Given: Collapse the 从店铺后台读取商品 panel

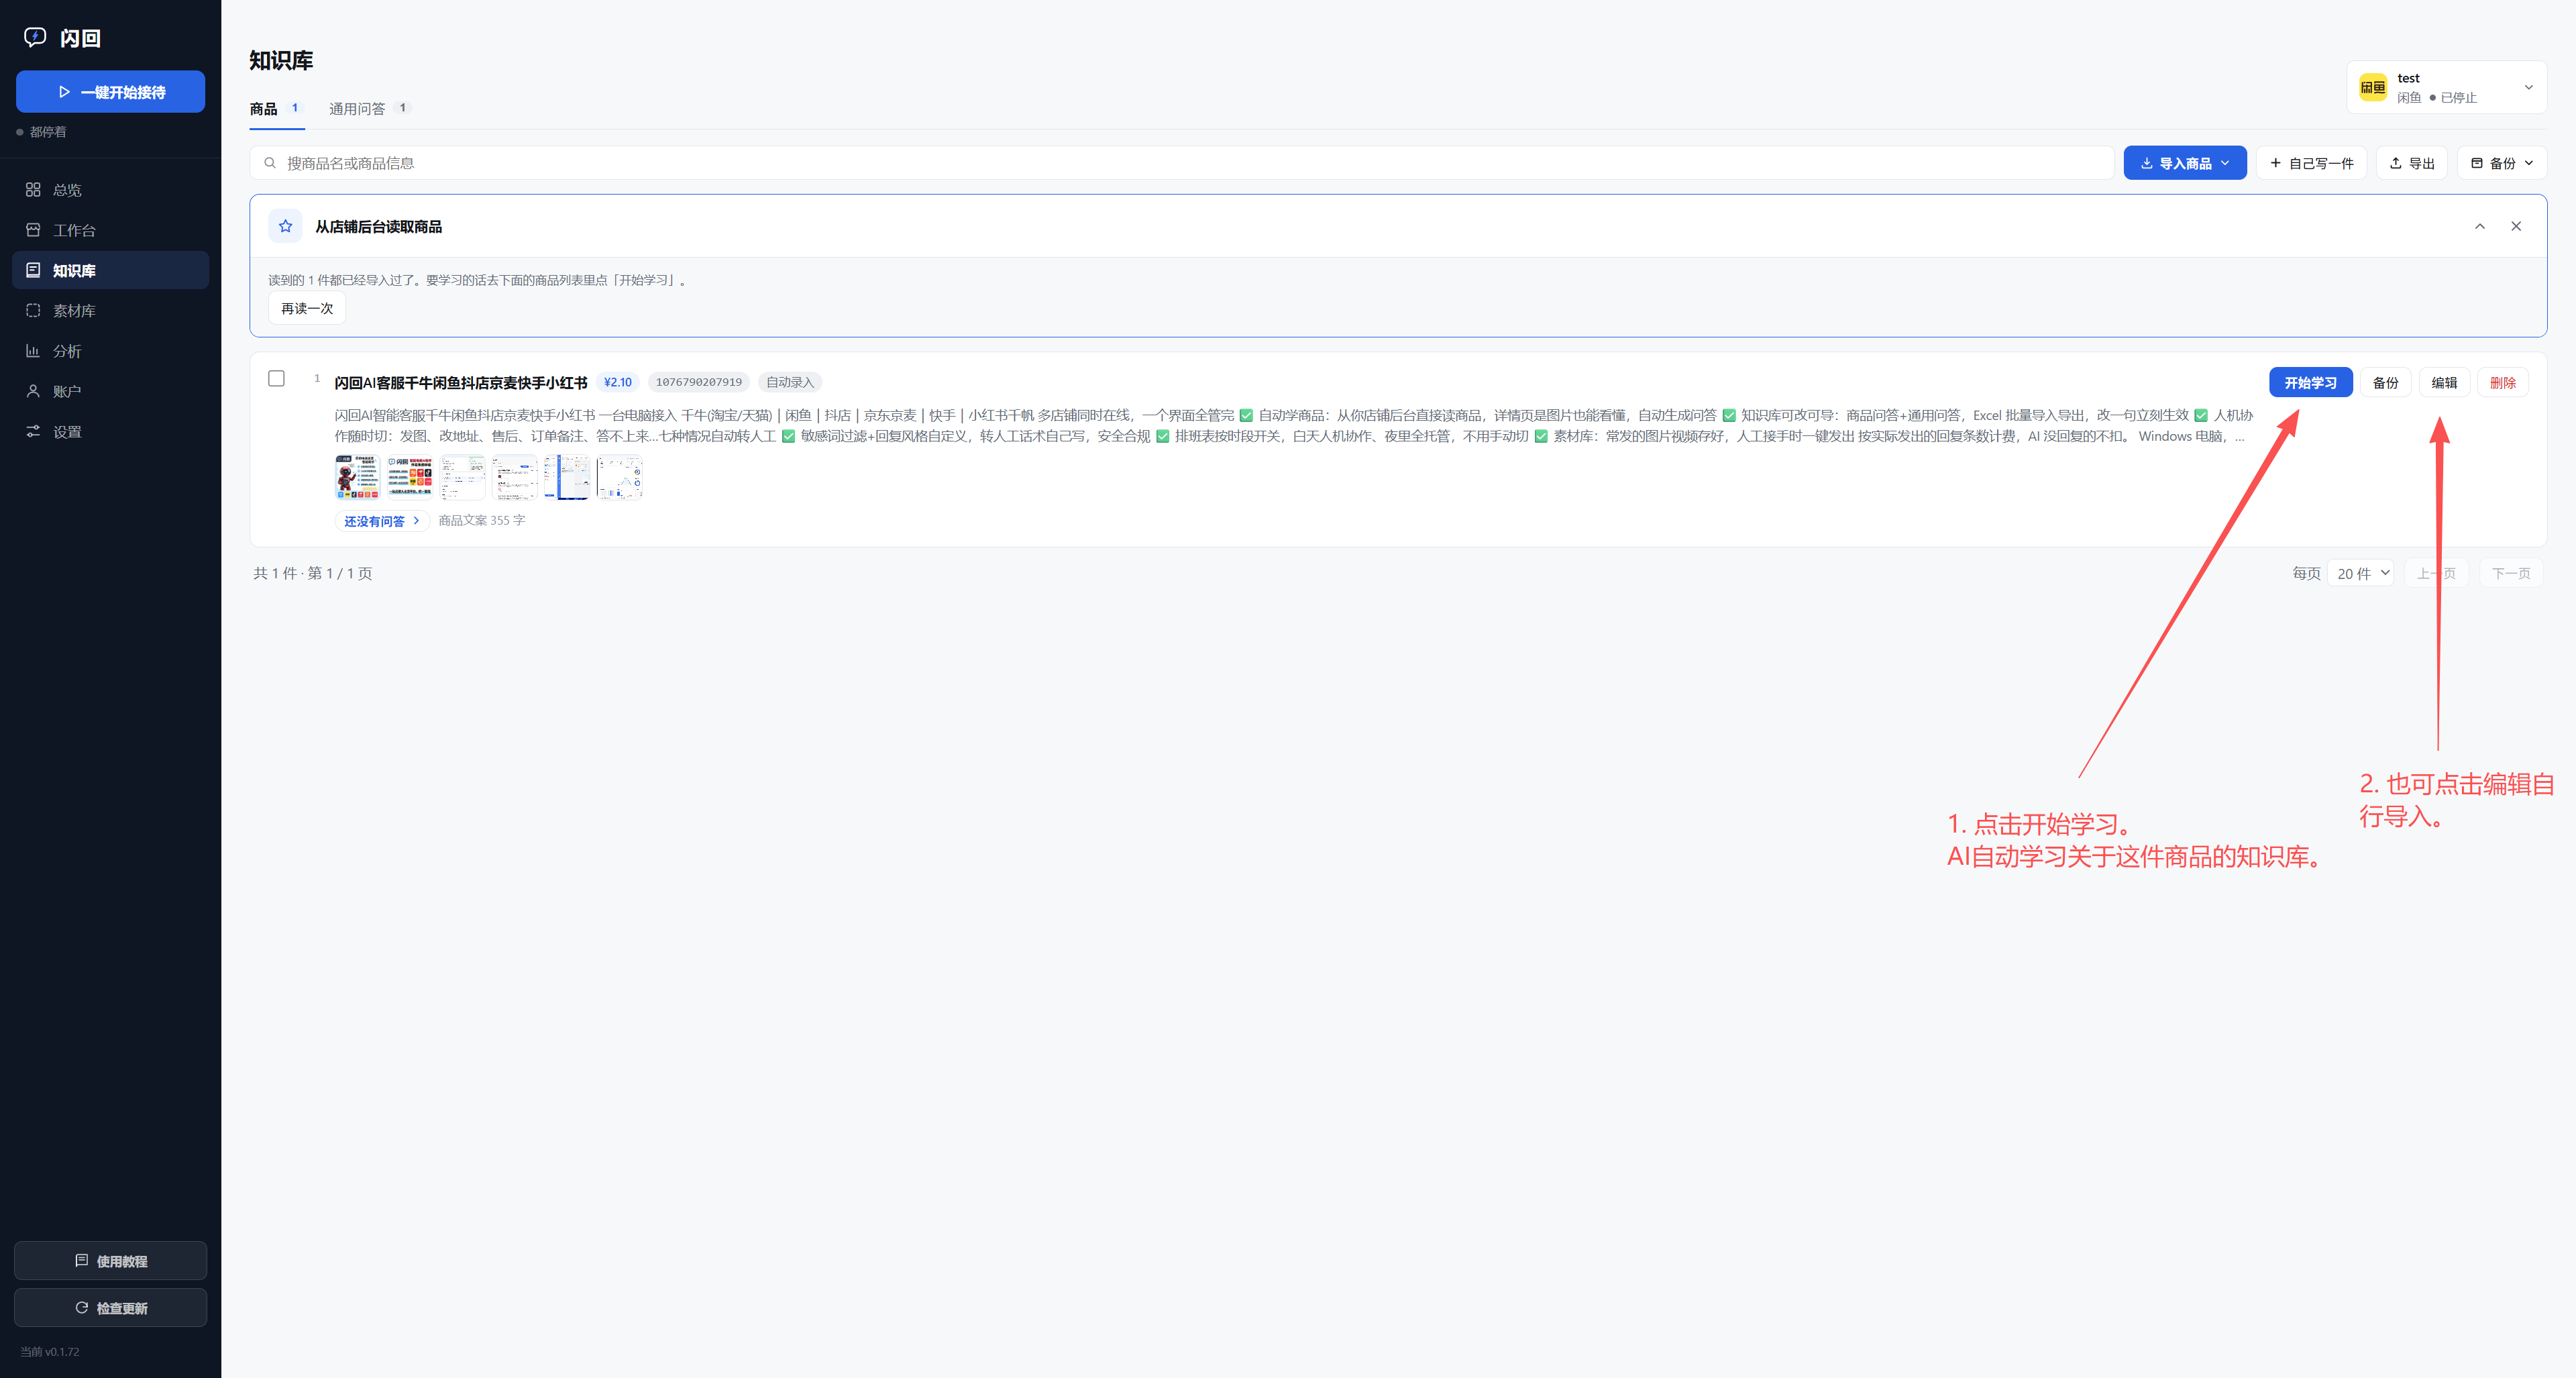Looking at the screenshot, I should point(2480,226).
